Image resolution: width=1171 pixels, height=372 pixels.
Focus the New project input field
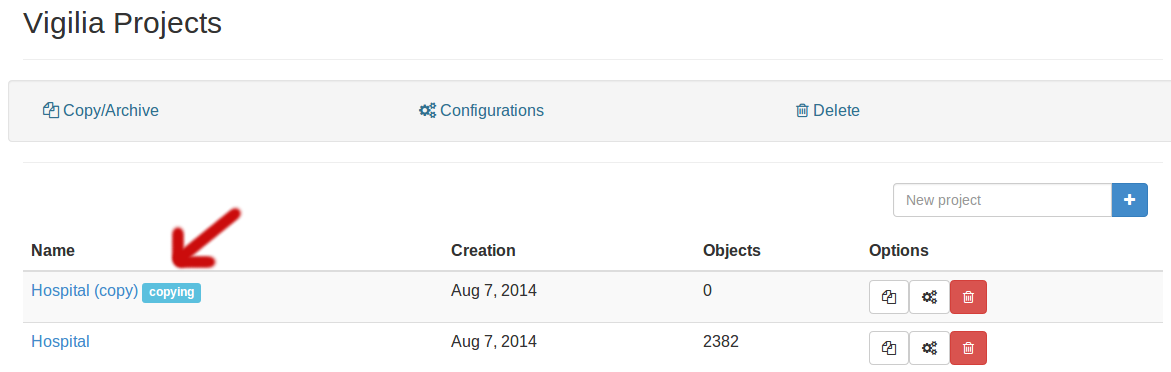(x=1002, y=200)
